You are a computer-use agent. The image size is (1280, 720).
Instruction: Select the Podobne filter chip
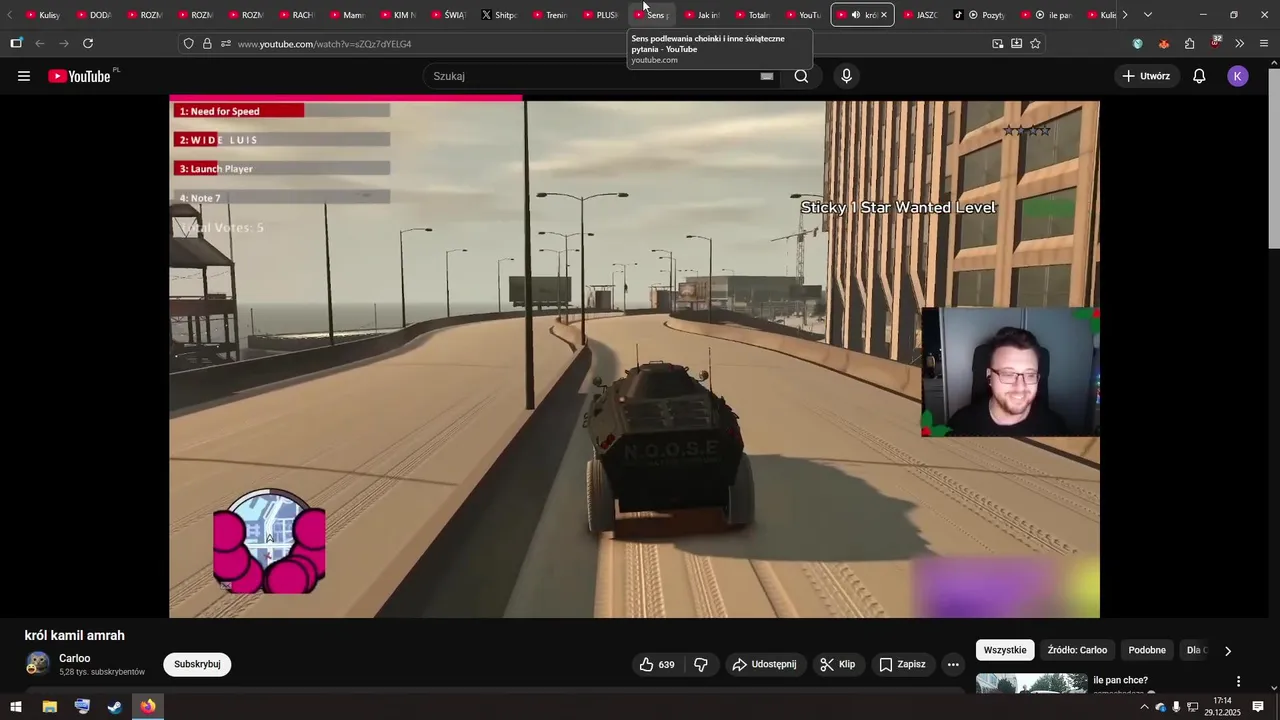[1147, 650]
